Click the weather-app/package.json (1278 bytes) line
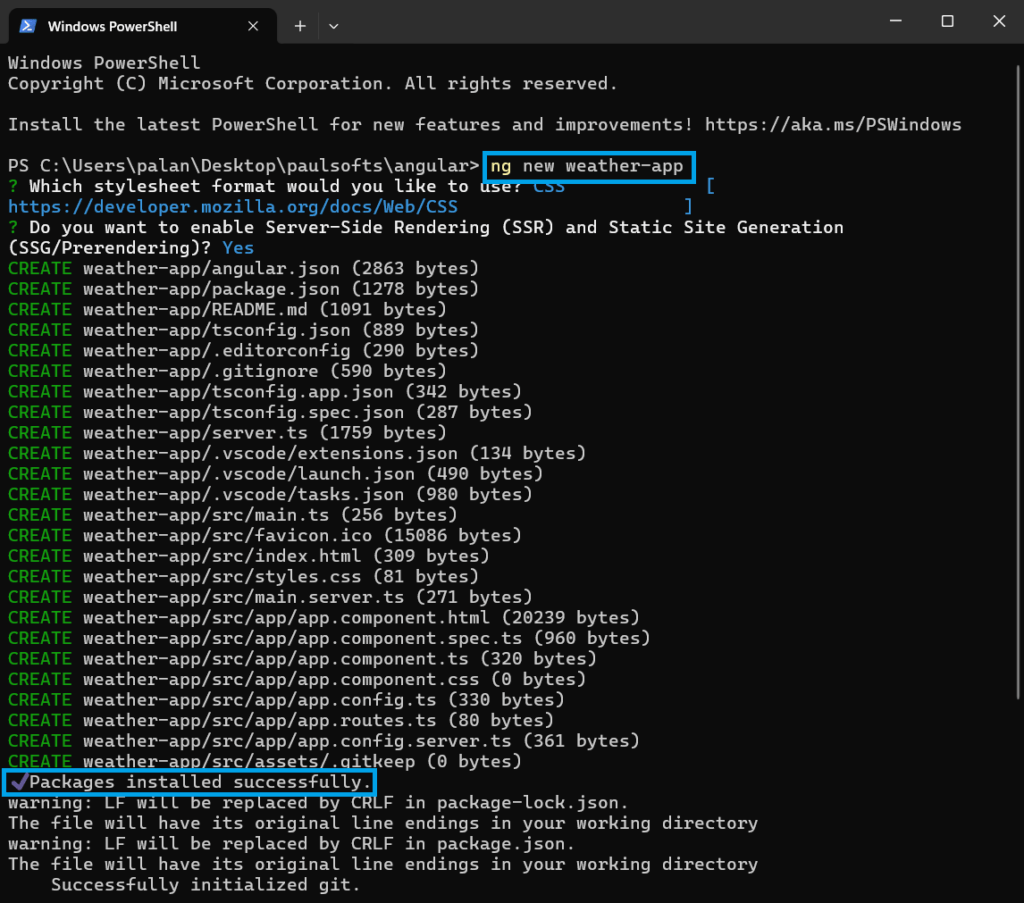This screenshot has height=903, width=1024. coord(243,289)
